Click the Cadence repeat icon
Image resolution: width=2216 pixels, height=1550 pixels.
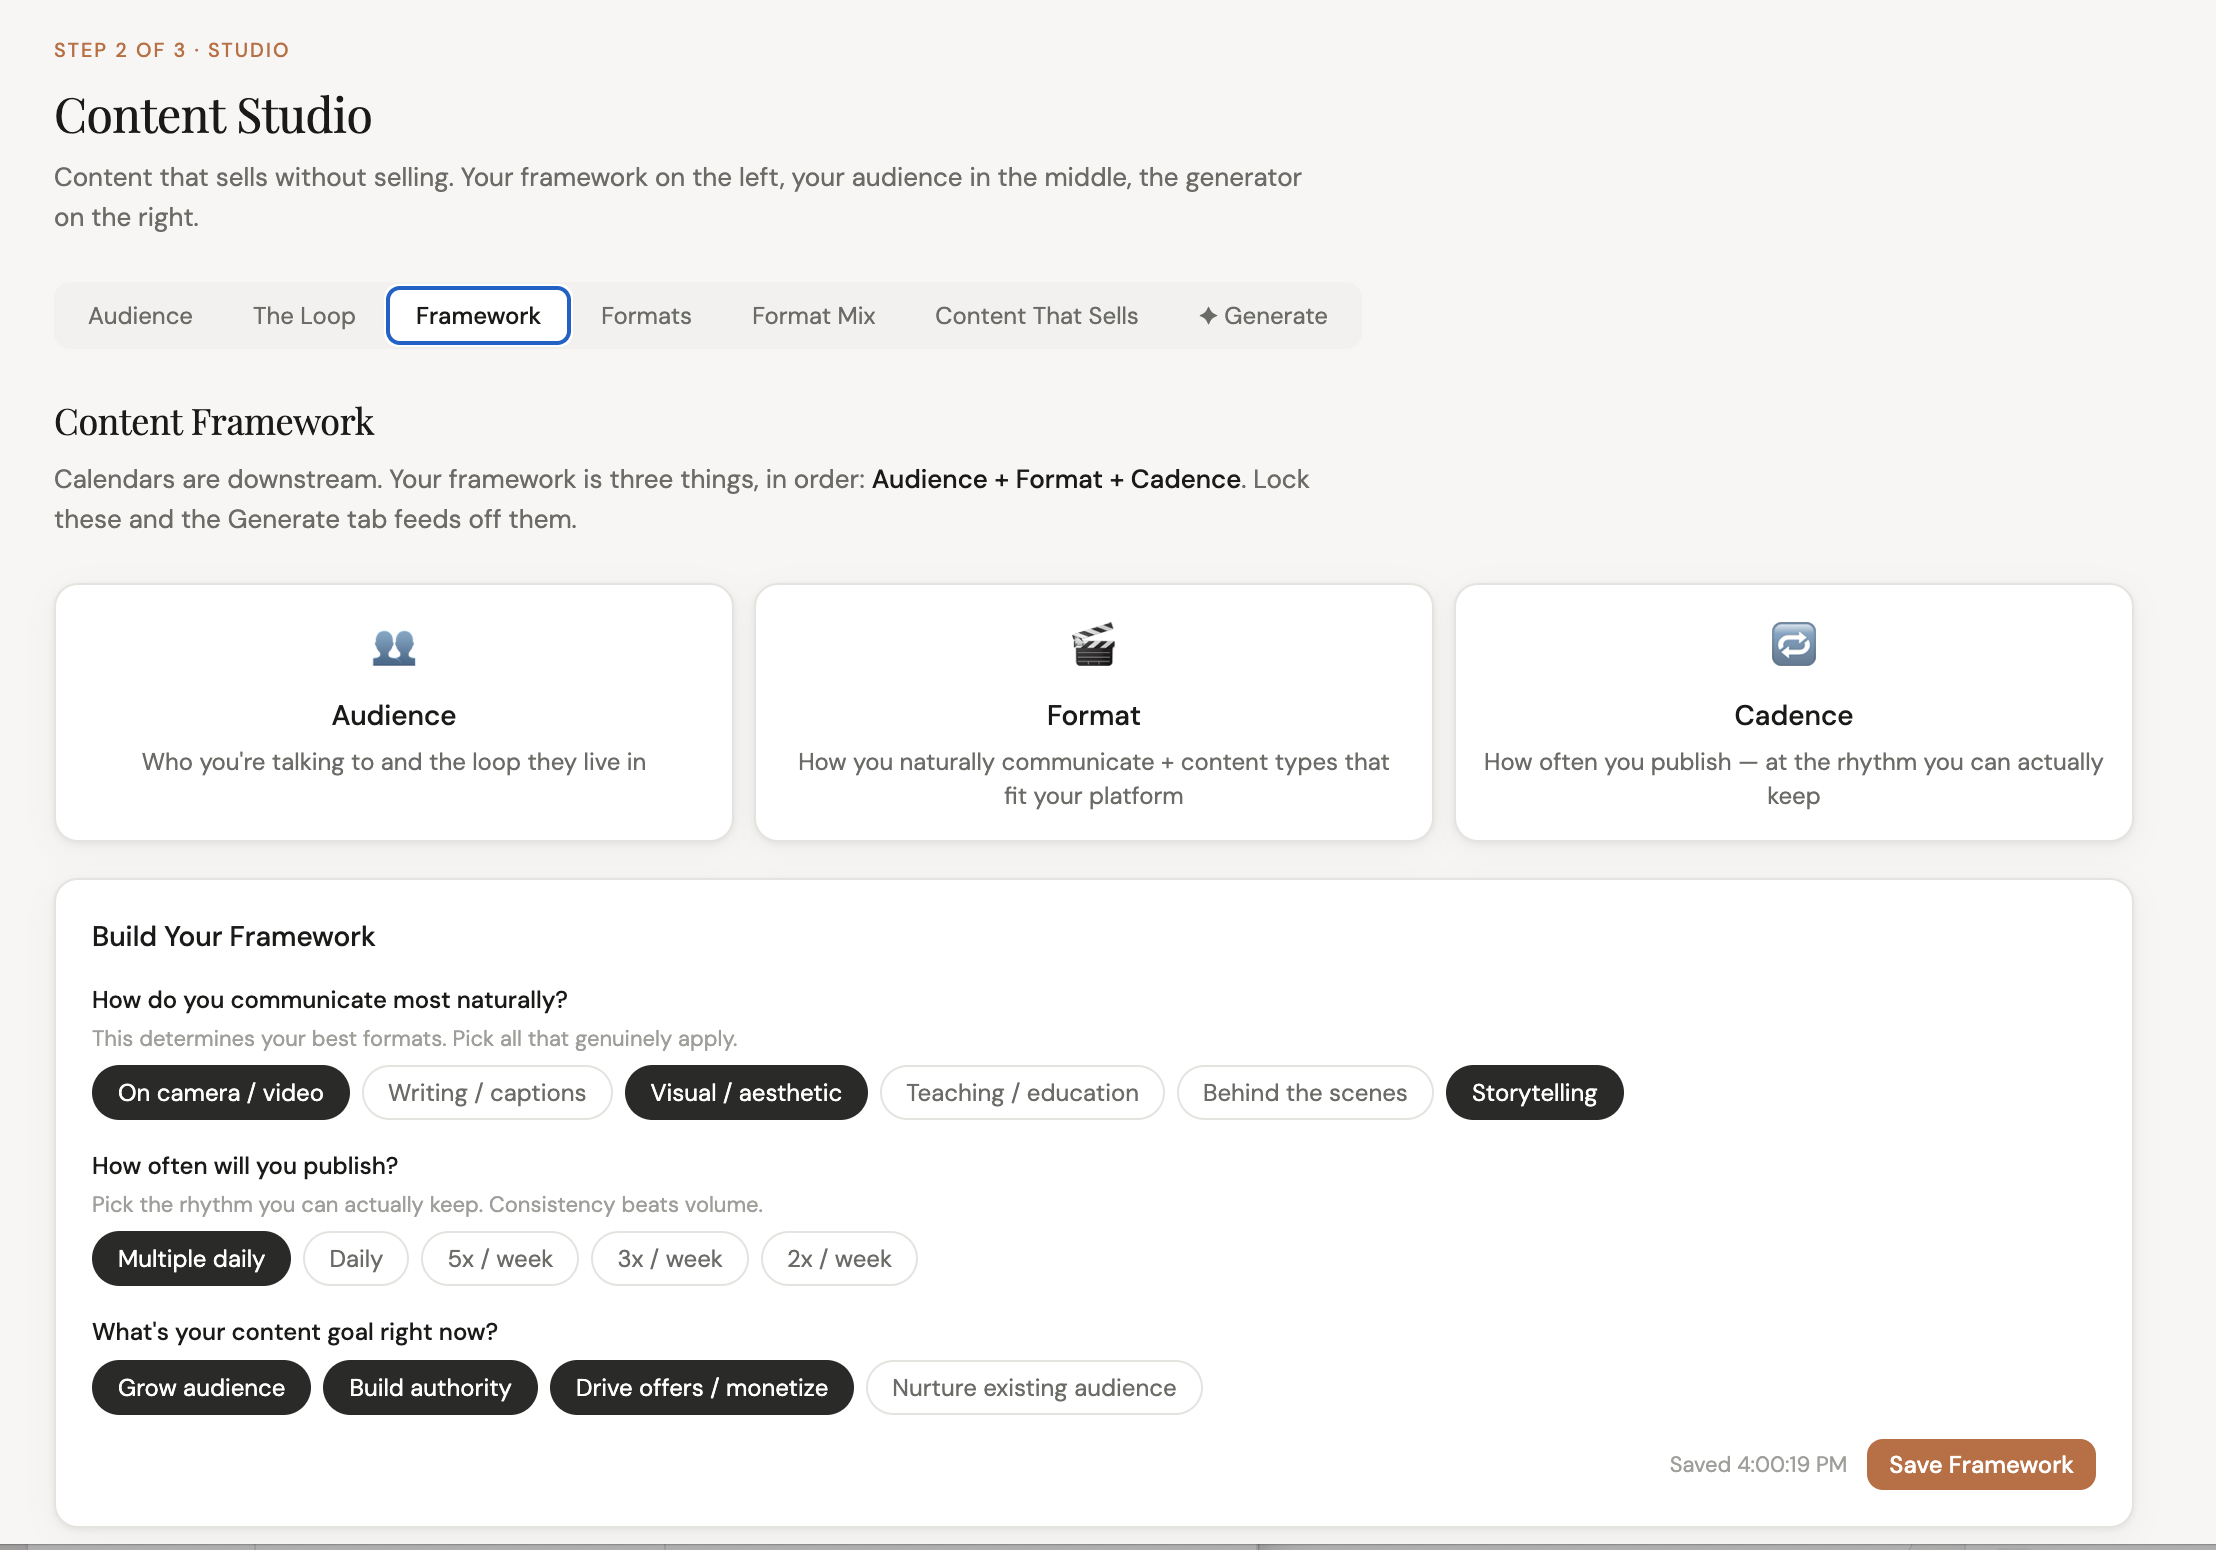click(1793, 644)
